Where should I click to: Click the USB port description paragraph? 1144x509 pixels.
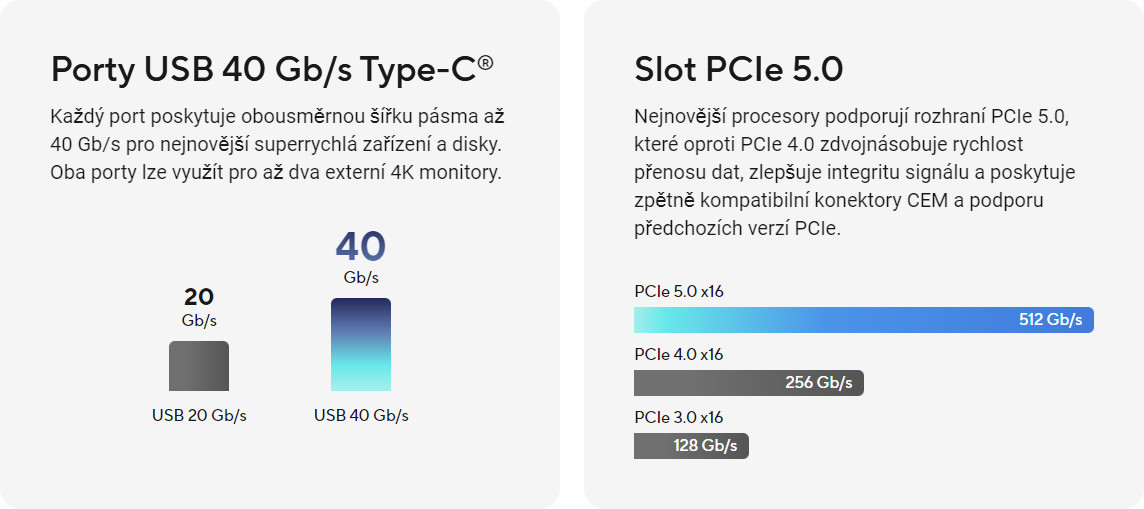point(275,144)
